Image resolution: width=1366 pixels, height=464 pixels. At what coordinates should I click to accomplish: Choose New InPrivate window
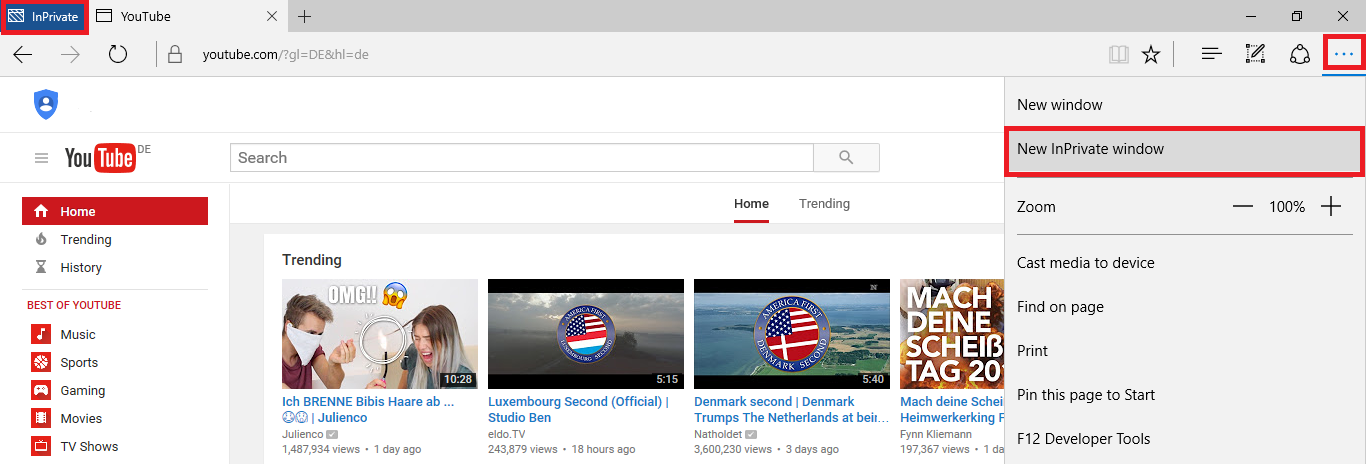pos(1184,150)
